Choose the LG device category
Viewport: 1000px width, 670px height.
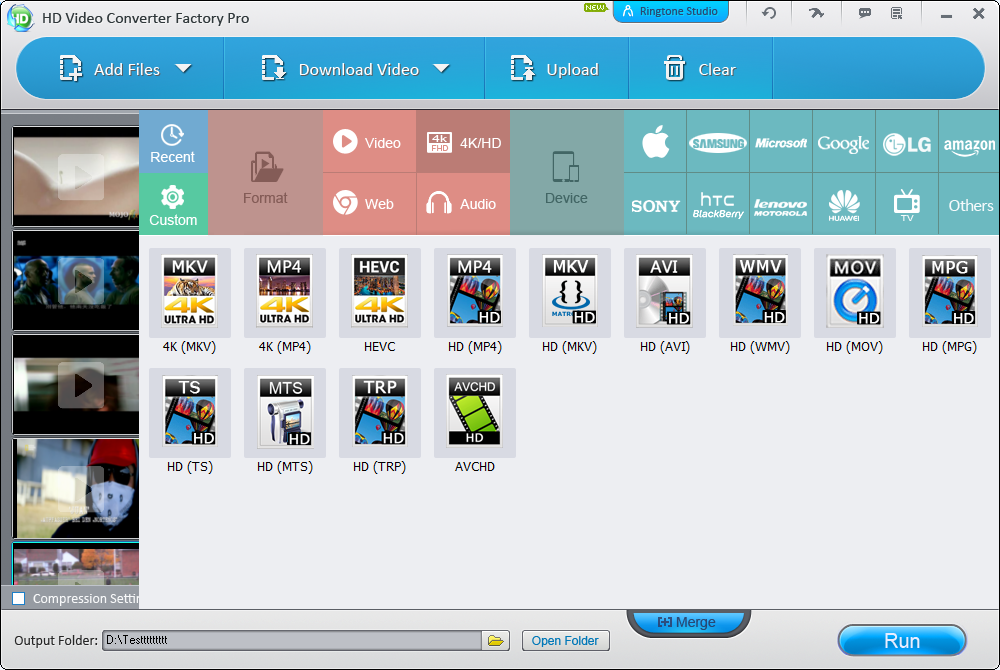click(x=907, y=142)
